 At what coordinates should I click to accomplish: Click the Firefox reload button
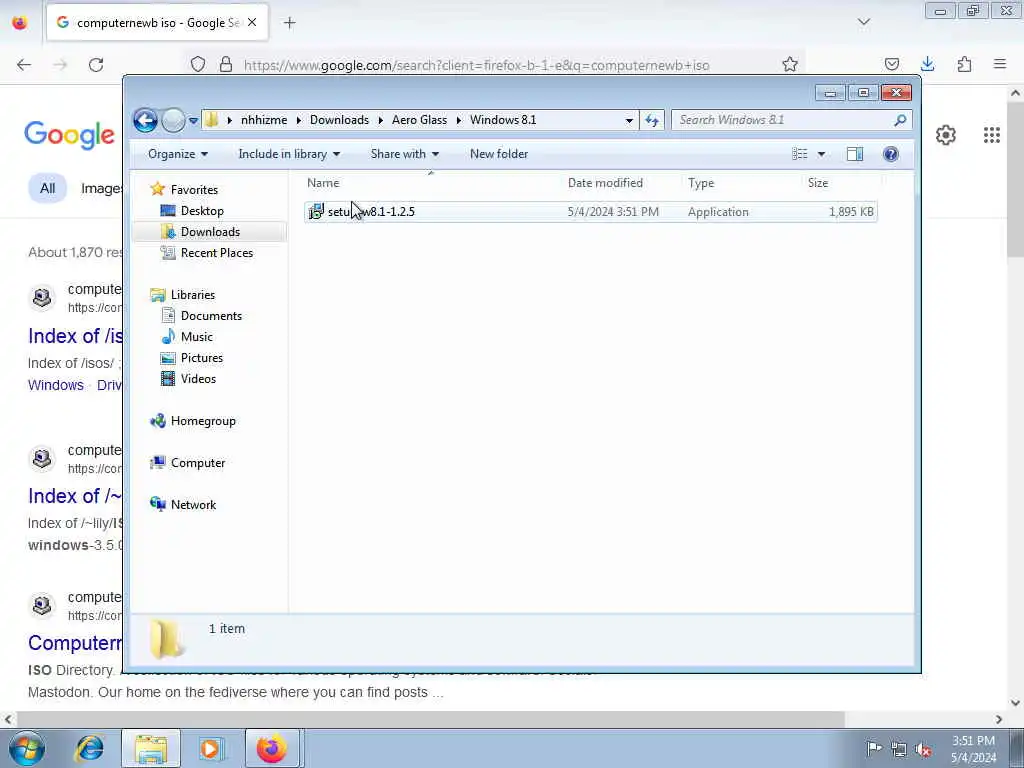pos(96,65)
